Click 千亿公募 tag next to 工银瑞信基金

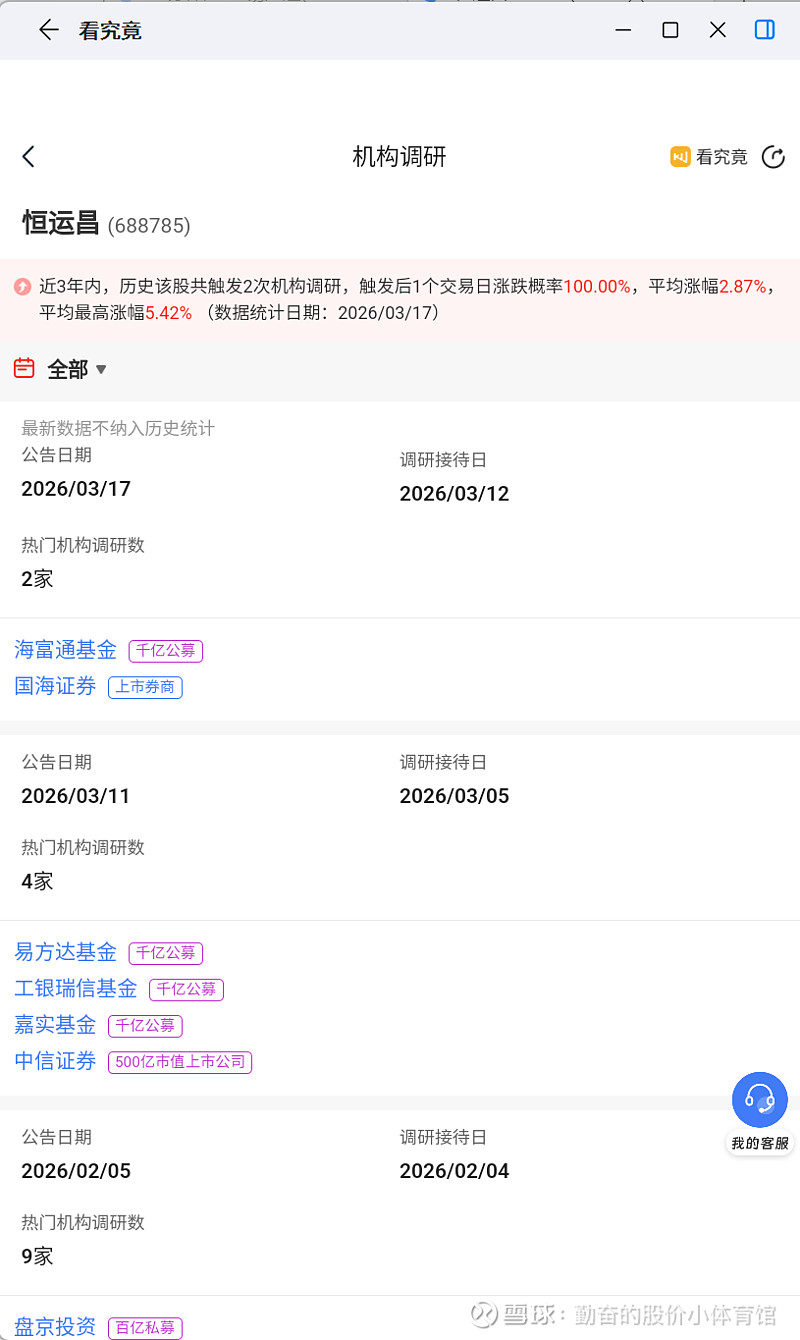[186, 989]
